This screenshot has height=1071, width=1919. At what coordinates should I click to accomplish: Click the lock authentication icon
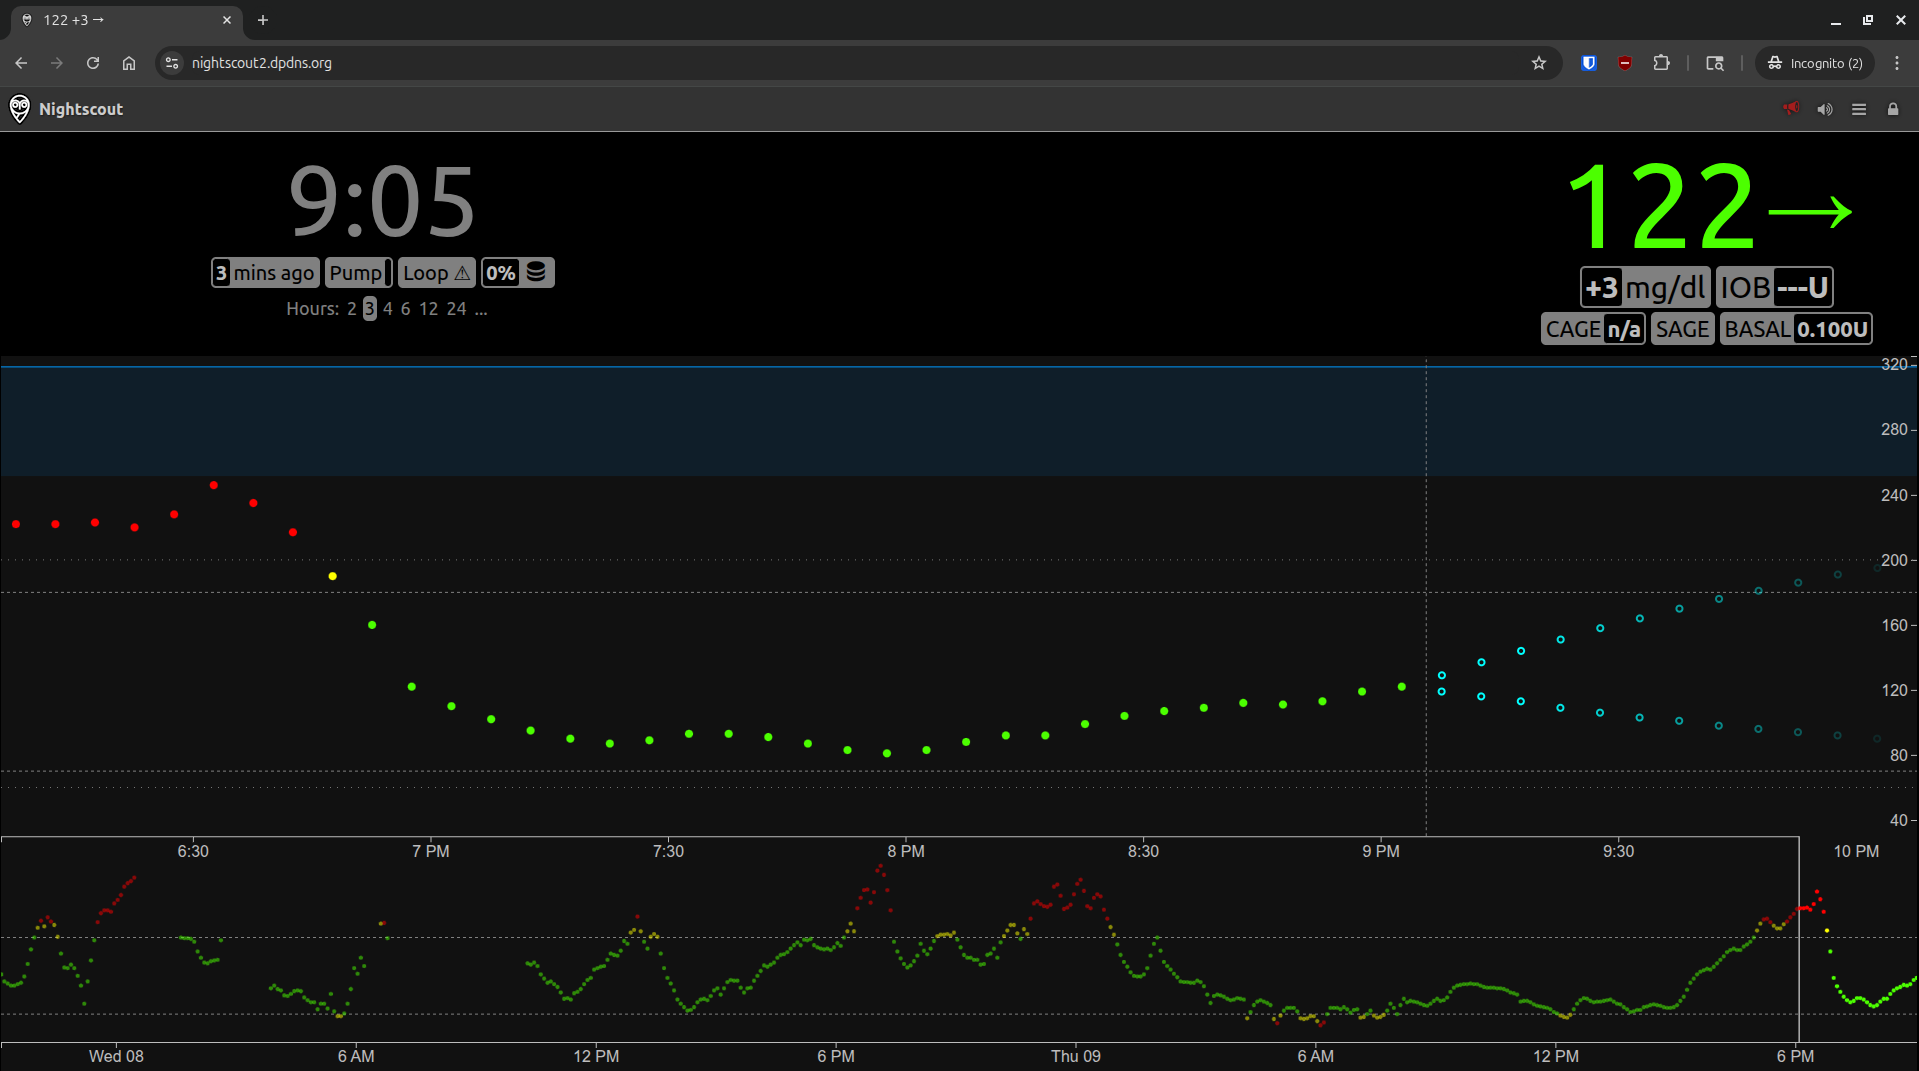pos(1893,109)
